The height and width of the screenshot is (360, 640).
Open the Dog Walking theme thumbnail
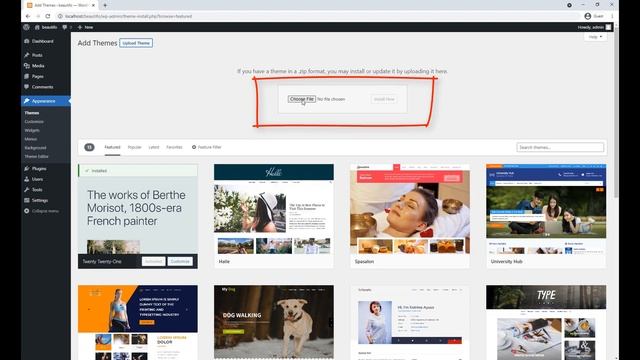(x=274, y=322)
